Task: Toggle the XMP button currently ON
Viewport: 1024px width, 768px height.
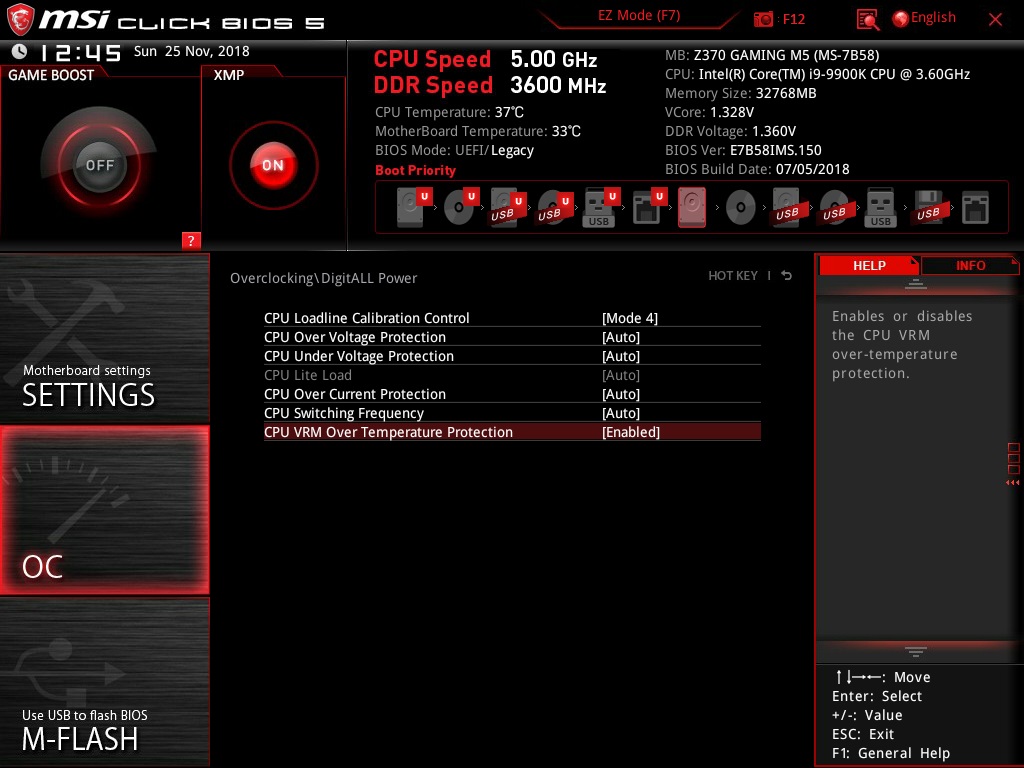Action: tap(274, 165)
